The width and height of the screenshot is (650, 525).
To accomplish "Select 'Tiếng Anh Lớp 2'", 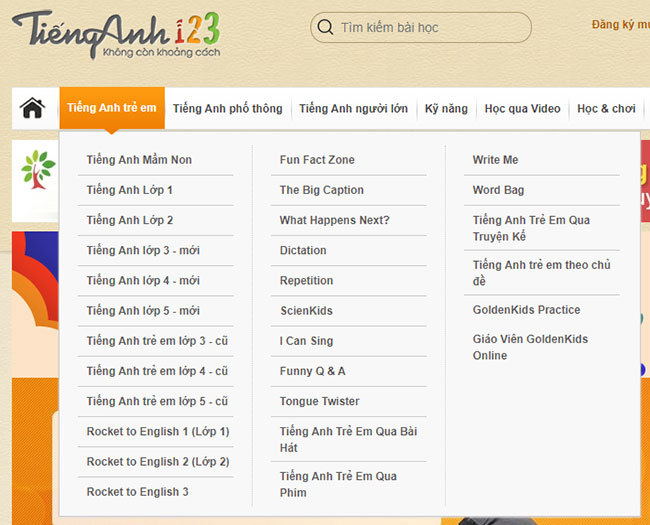I will 130,220.
